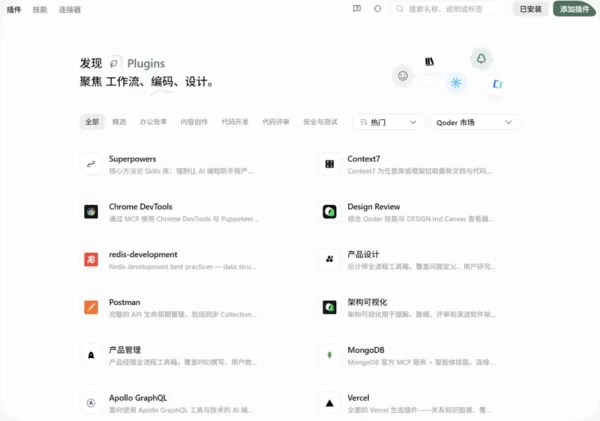
Task: Select the 代码开发 category filter
Action: coord(235,122)
